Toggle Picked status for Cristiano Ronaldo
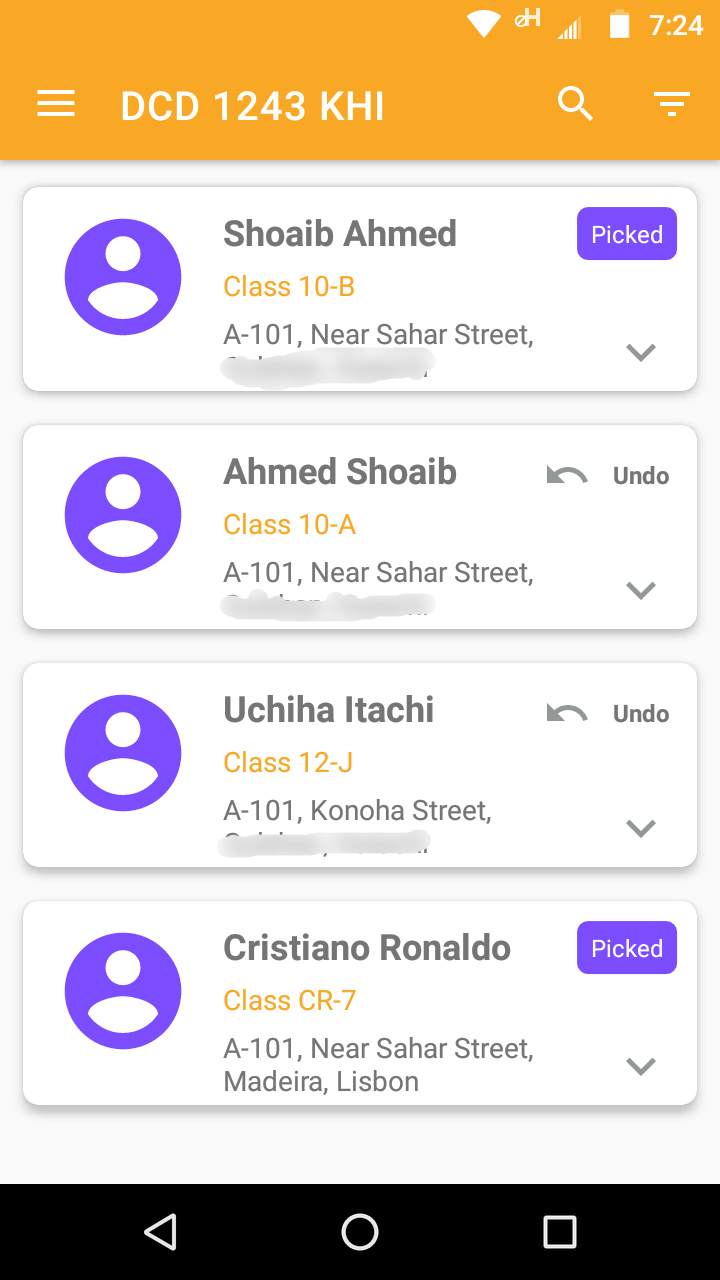Screen dimensions: 720x1280 (627, 948)
